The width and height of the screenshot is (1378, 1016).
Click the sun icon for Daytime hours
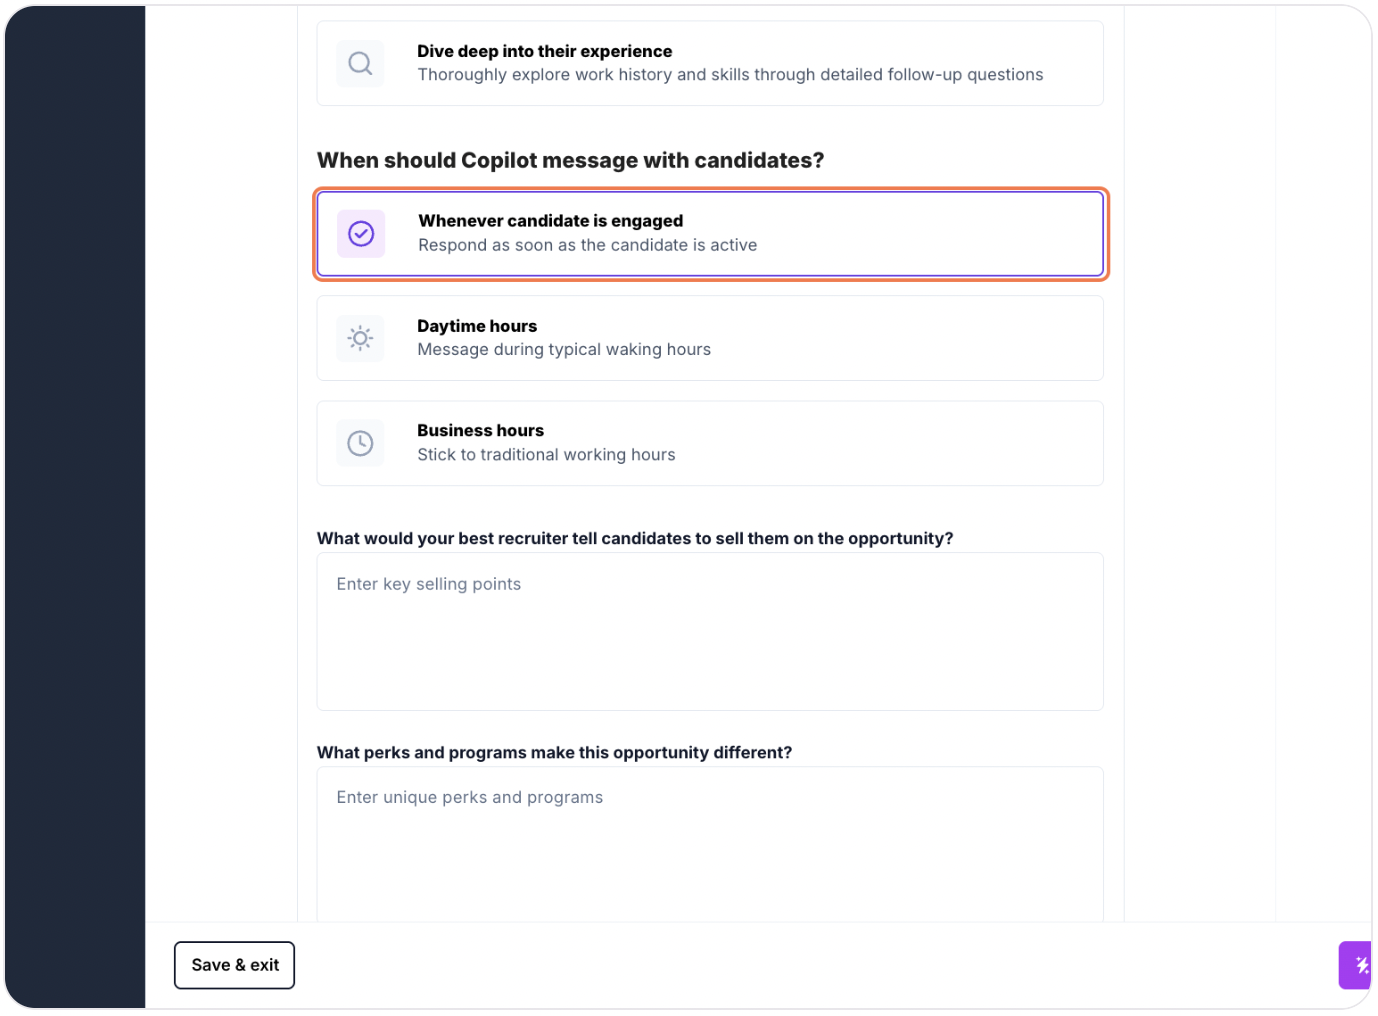pyautogui.click(x=360, y=338)
